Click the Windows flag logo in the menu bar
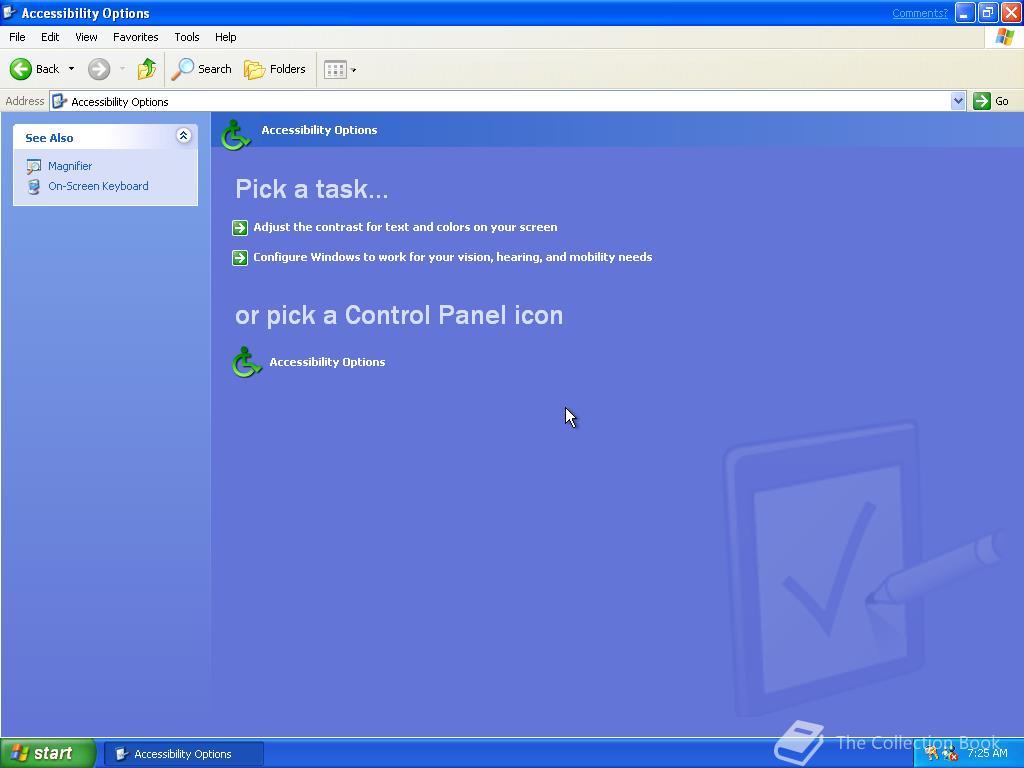 pyautogui.click(x=1004, y=37)
